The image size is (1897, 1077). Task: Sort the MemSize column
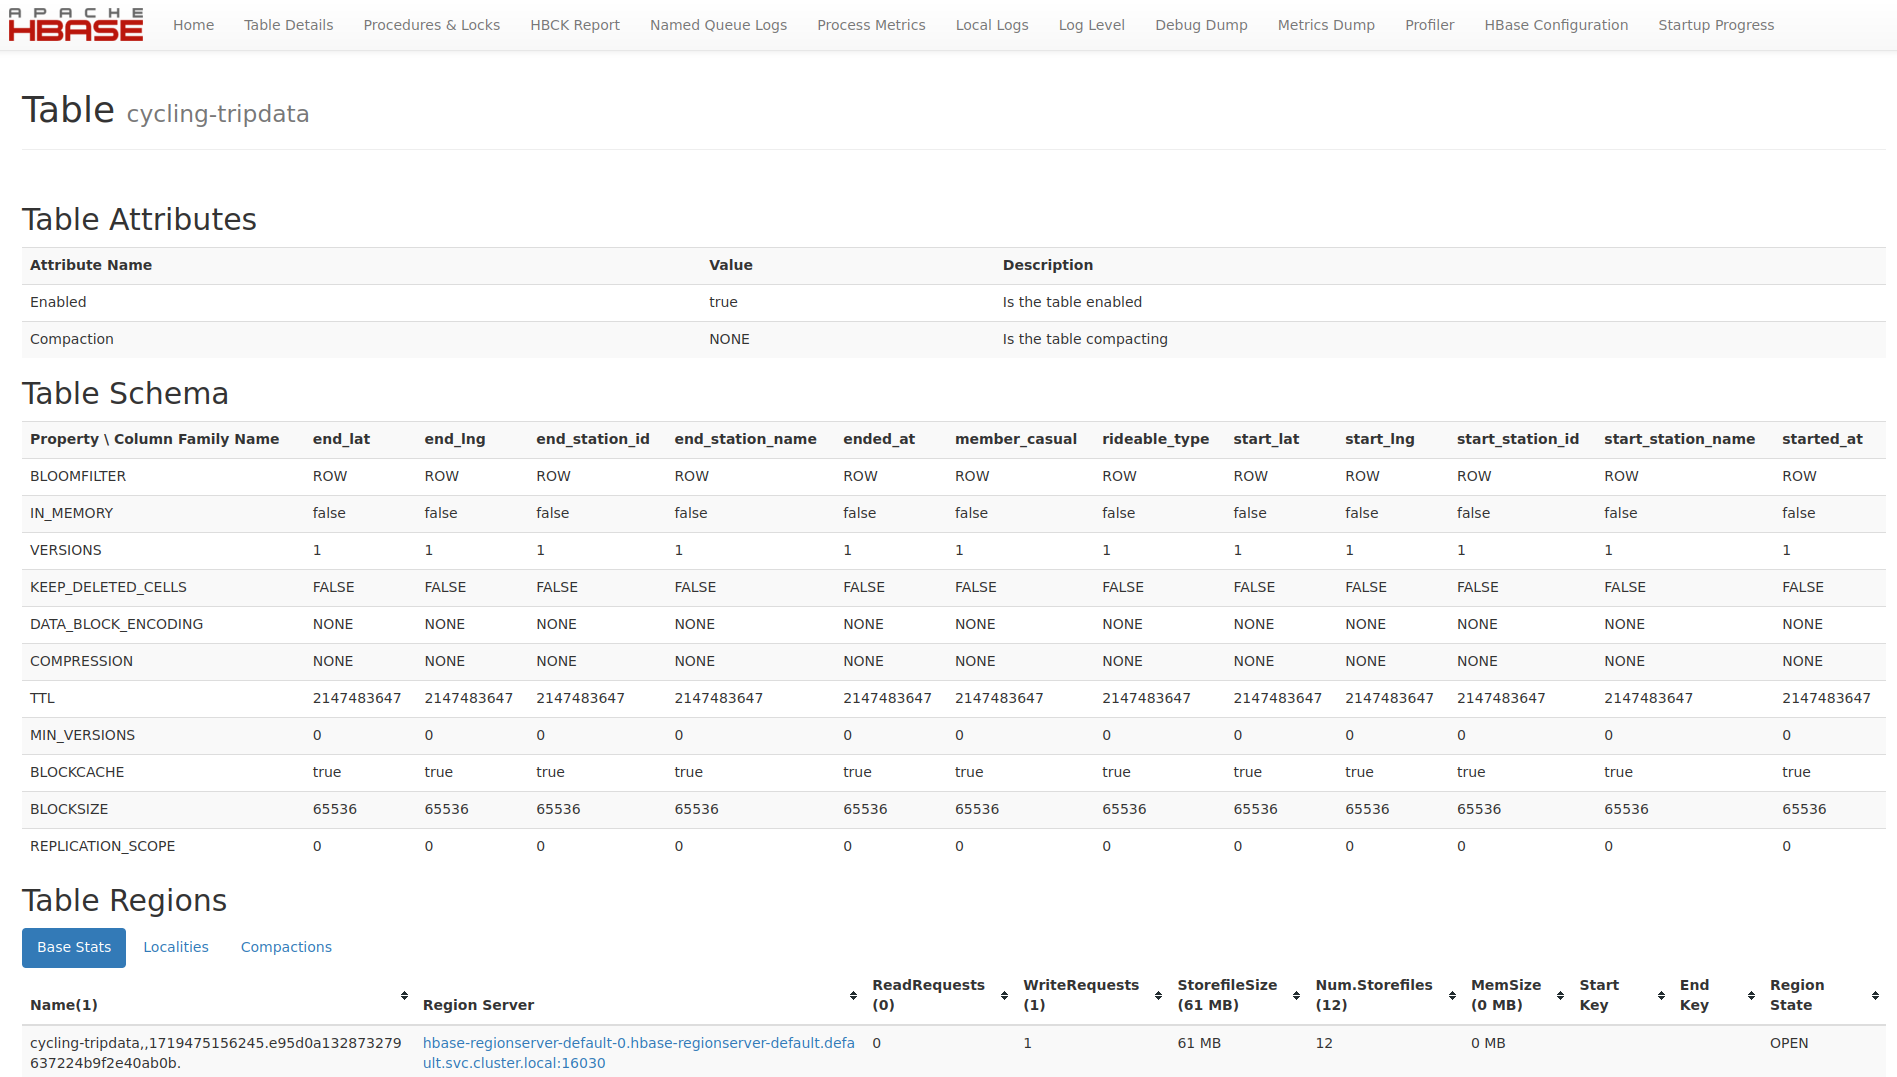[x=1451, y=995]
